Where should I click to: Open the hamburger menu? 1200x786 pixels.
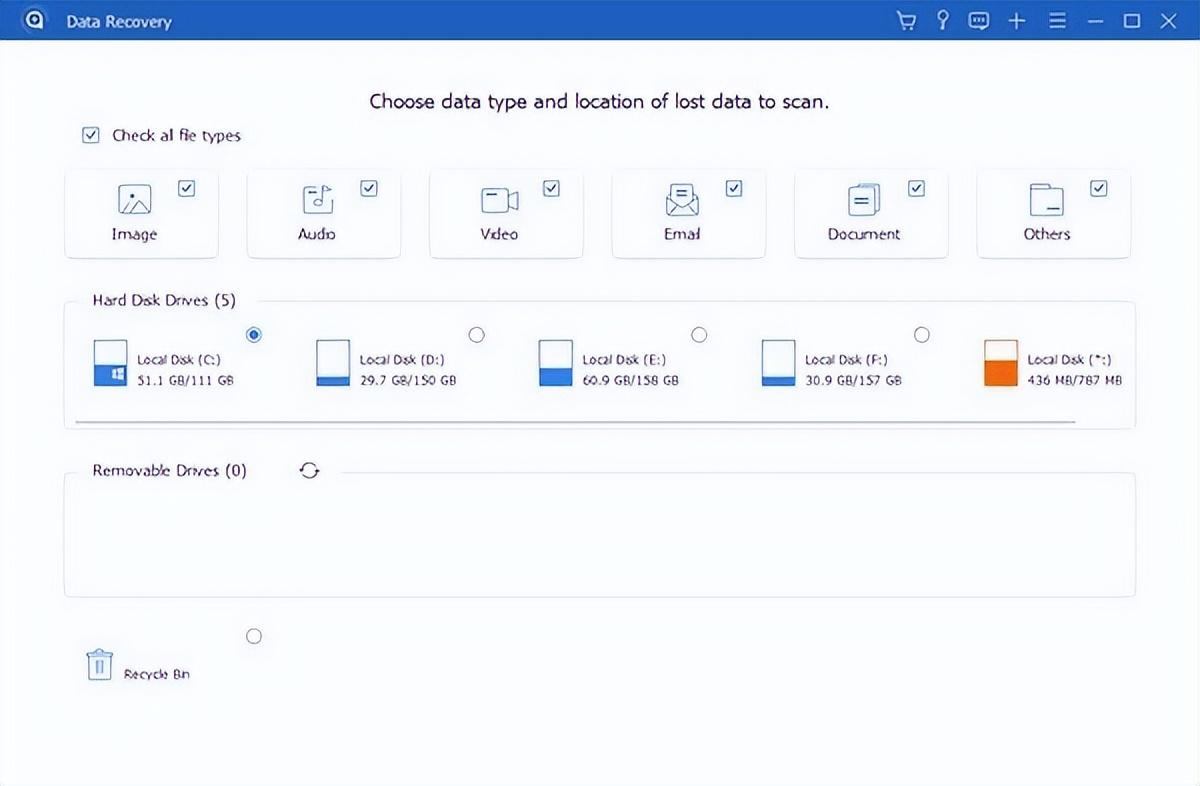click(x=1057, y=21)
